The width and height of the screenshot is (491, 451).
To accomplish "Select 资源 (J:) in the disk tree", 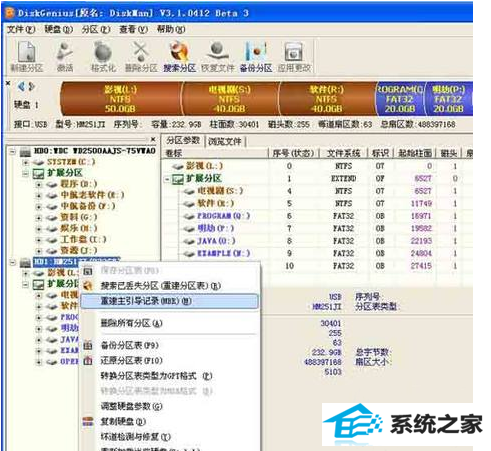I will [79, 250].
